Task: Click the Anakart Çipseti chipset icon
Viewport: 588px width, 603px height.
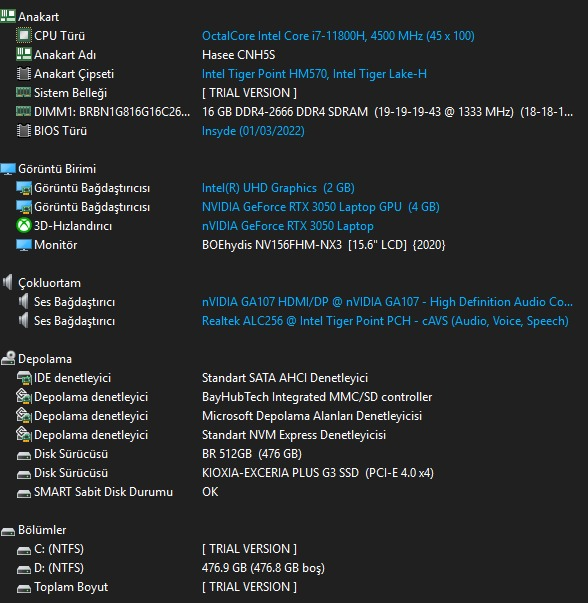Action: click(23, 73)
